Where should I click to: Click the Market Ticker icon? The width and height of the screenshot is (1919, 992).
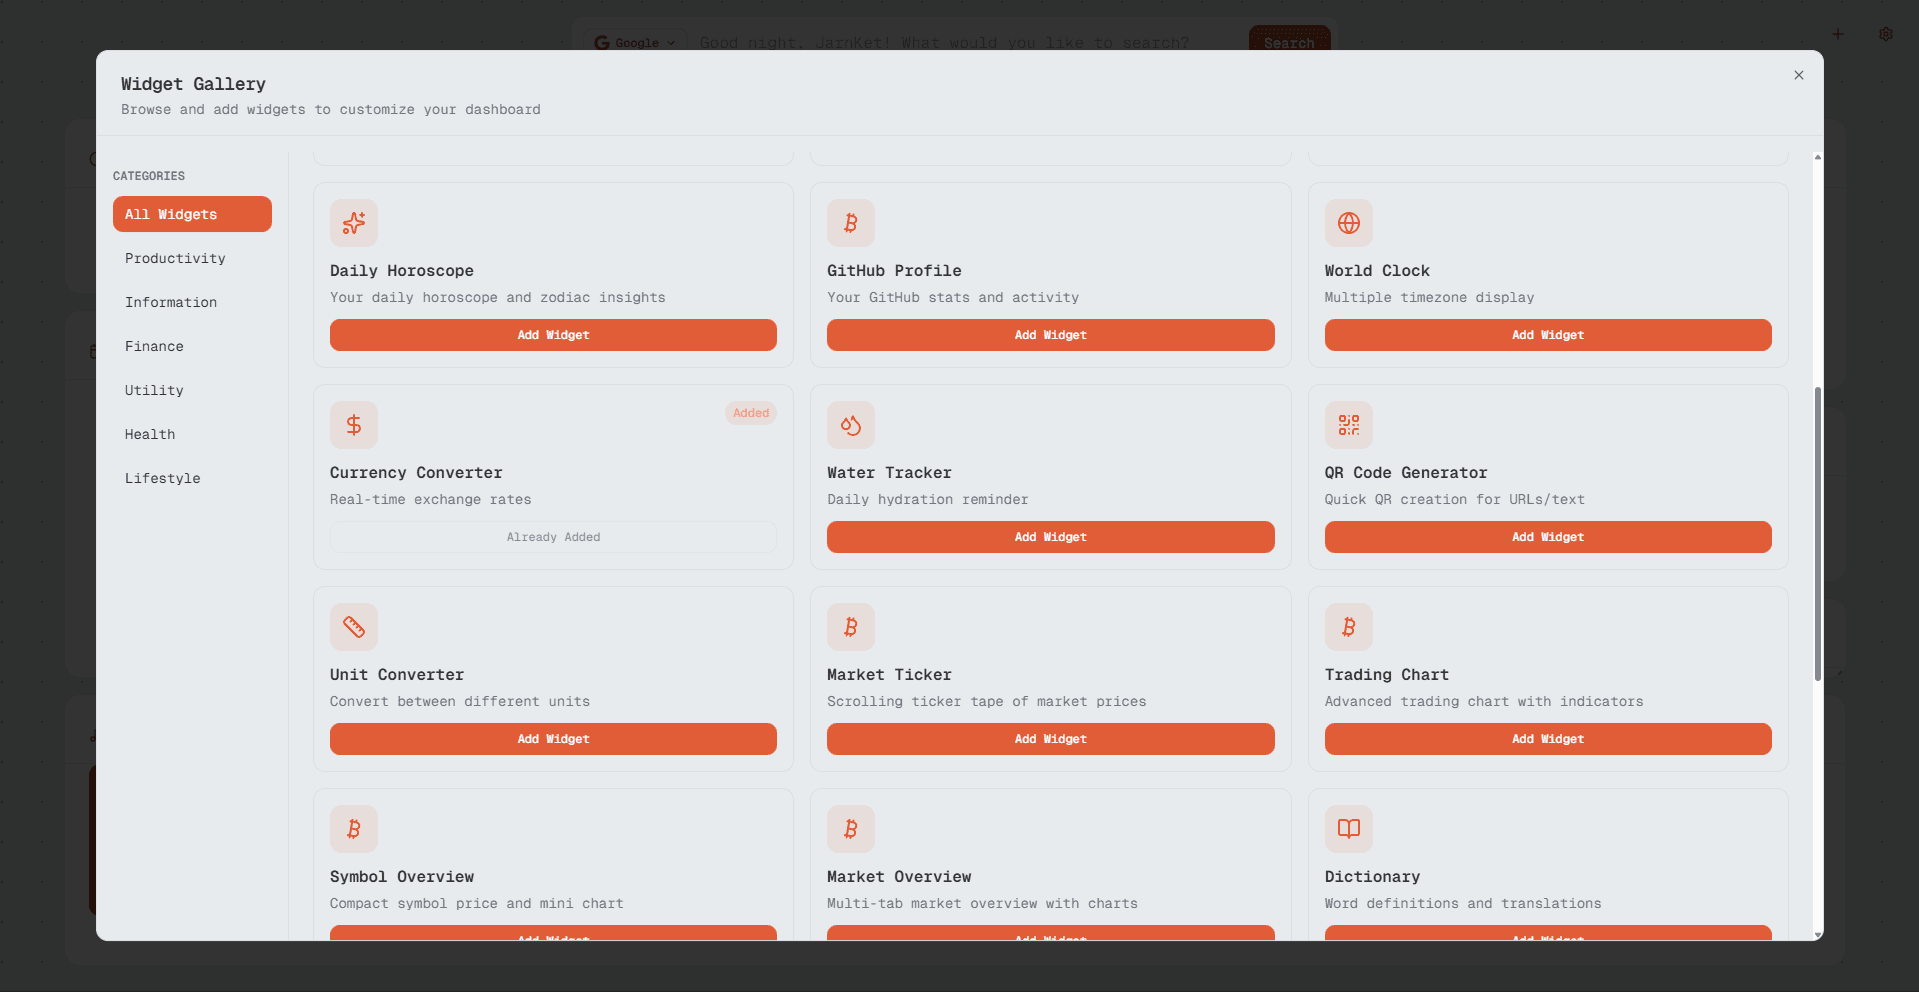coord(851,626)
